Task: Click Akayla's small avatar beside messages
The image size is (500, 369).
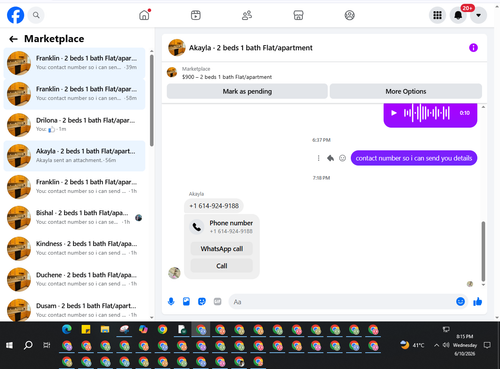Action: click(174, 273)
